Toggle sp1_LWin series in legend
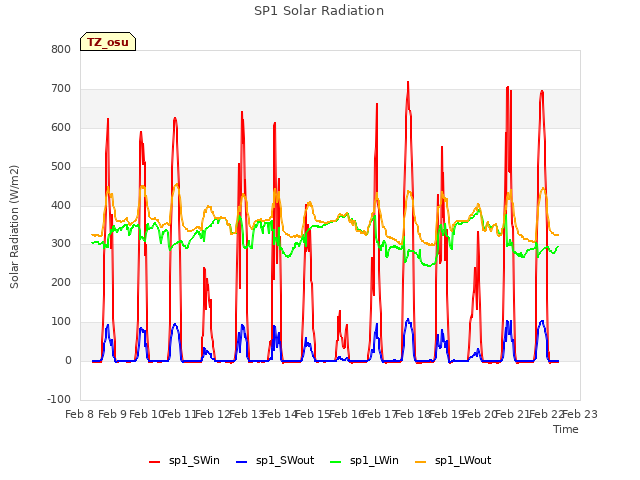Viewport: 640px width, 480px height. point(364,461)
